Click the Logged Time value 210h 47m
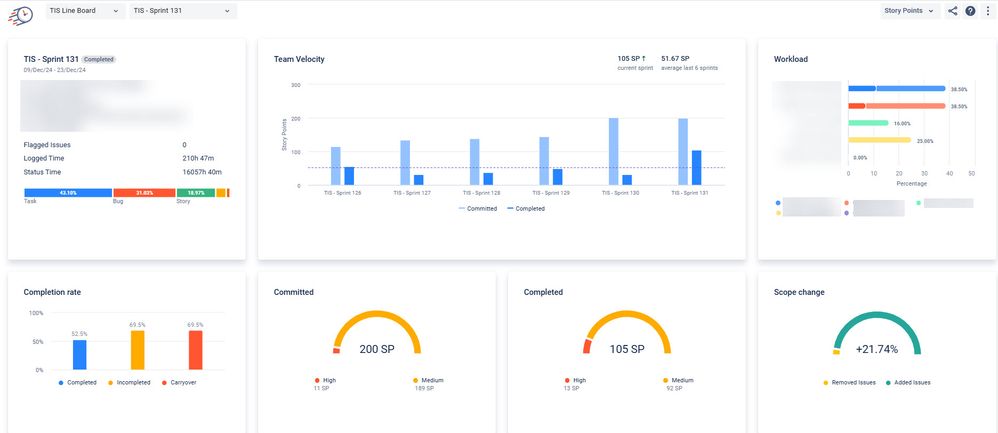This screenshot has width=998, height=433. (x=198, y=159)
